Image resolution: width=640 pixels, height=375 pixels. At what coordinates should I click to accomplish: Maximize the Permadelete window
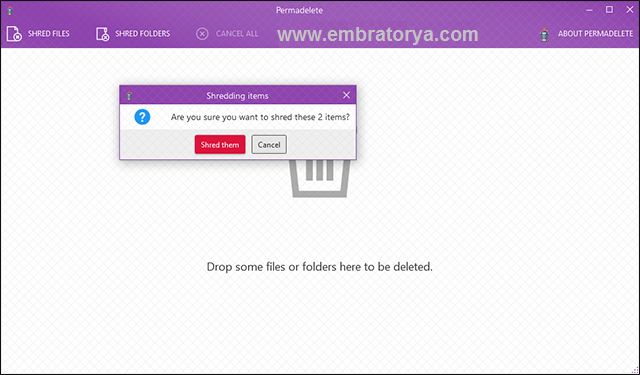click(609, 10)
